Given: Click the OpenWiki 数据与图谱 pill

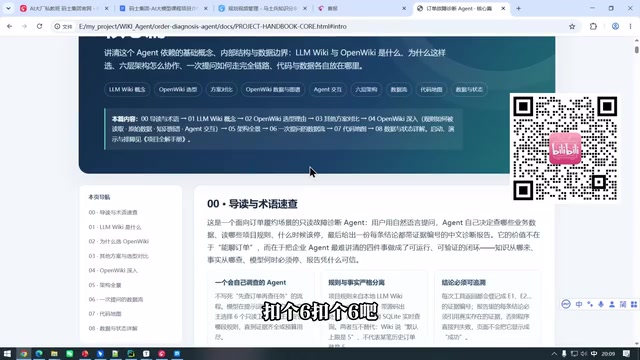Looking at the screenshot, I should (273, 89).
